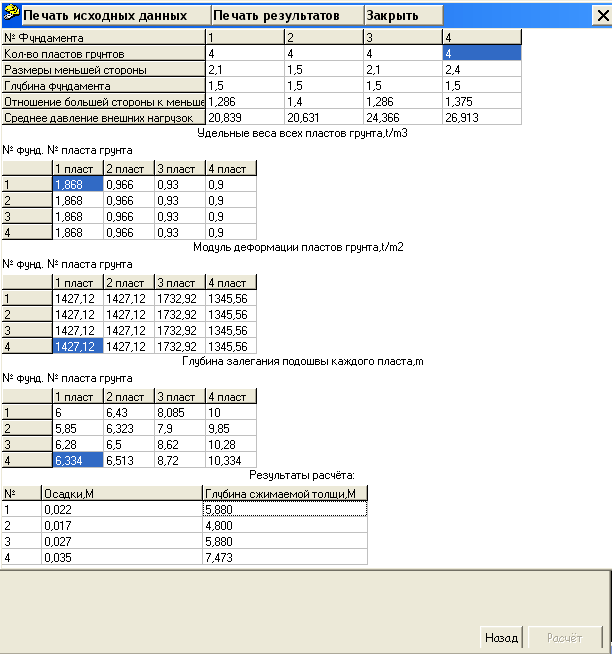Click 'Размеры меньшей стороны' row header
612x654 pixels.
pyautogui.click(x=103, y=70)
